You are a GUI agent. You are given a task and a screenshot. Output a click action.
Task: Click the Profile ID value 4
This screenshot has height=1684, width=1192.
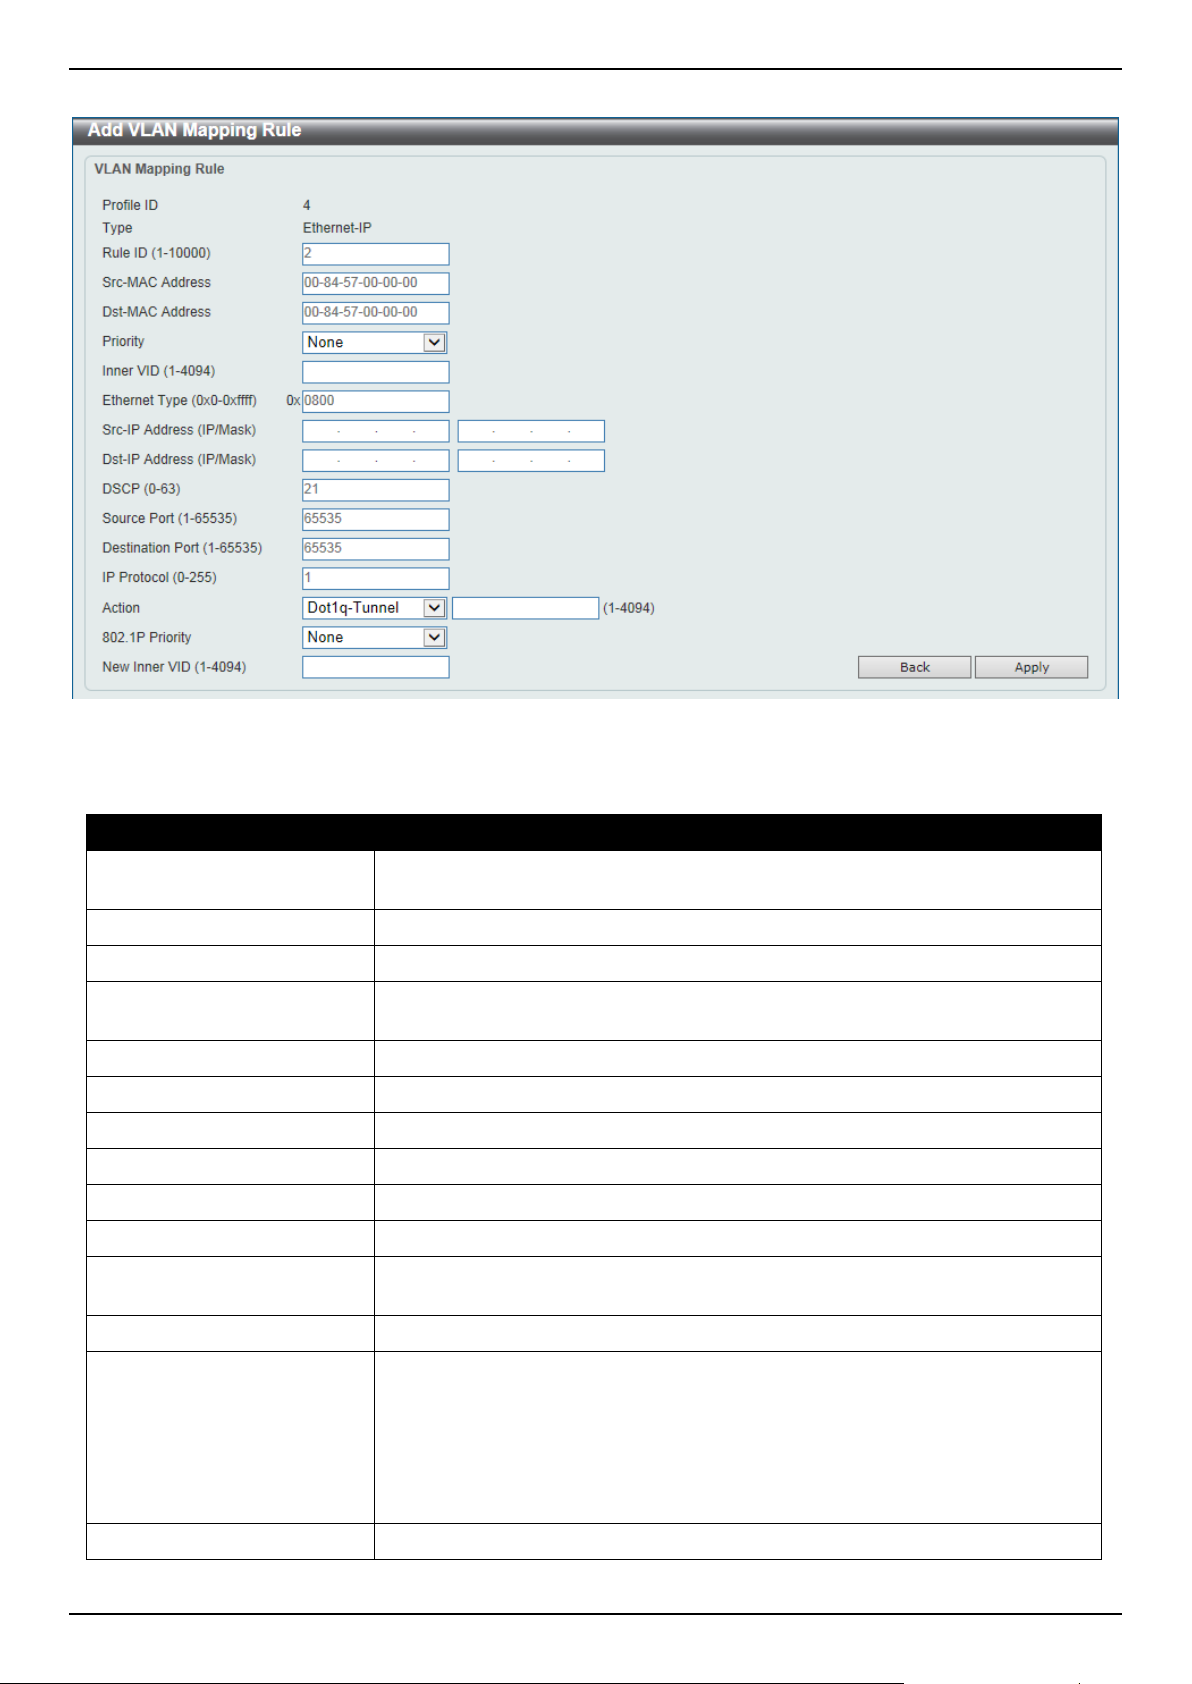(307, 205)
